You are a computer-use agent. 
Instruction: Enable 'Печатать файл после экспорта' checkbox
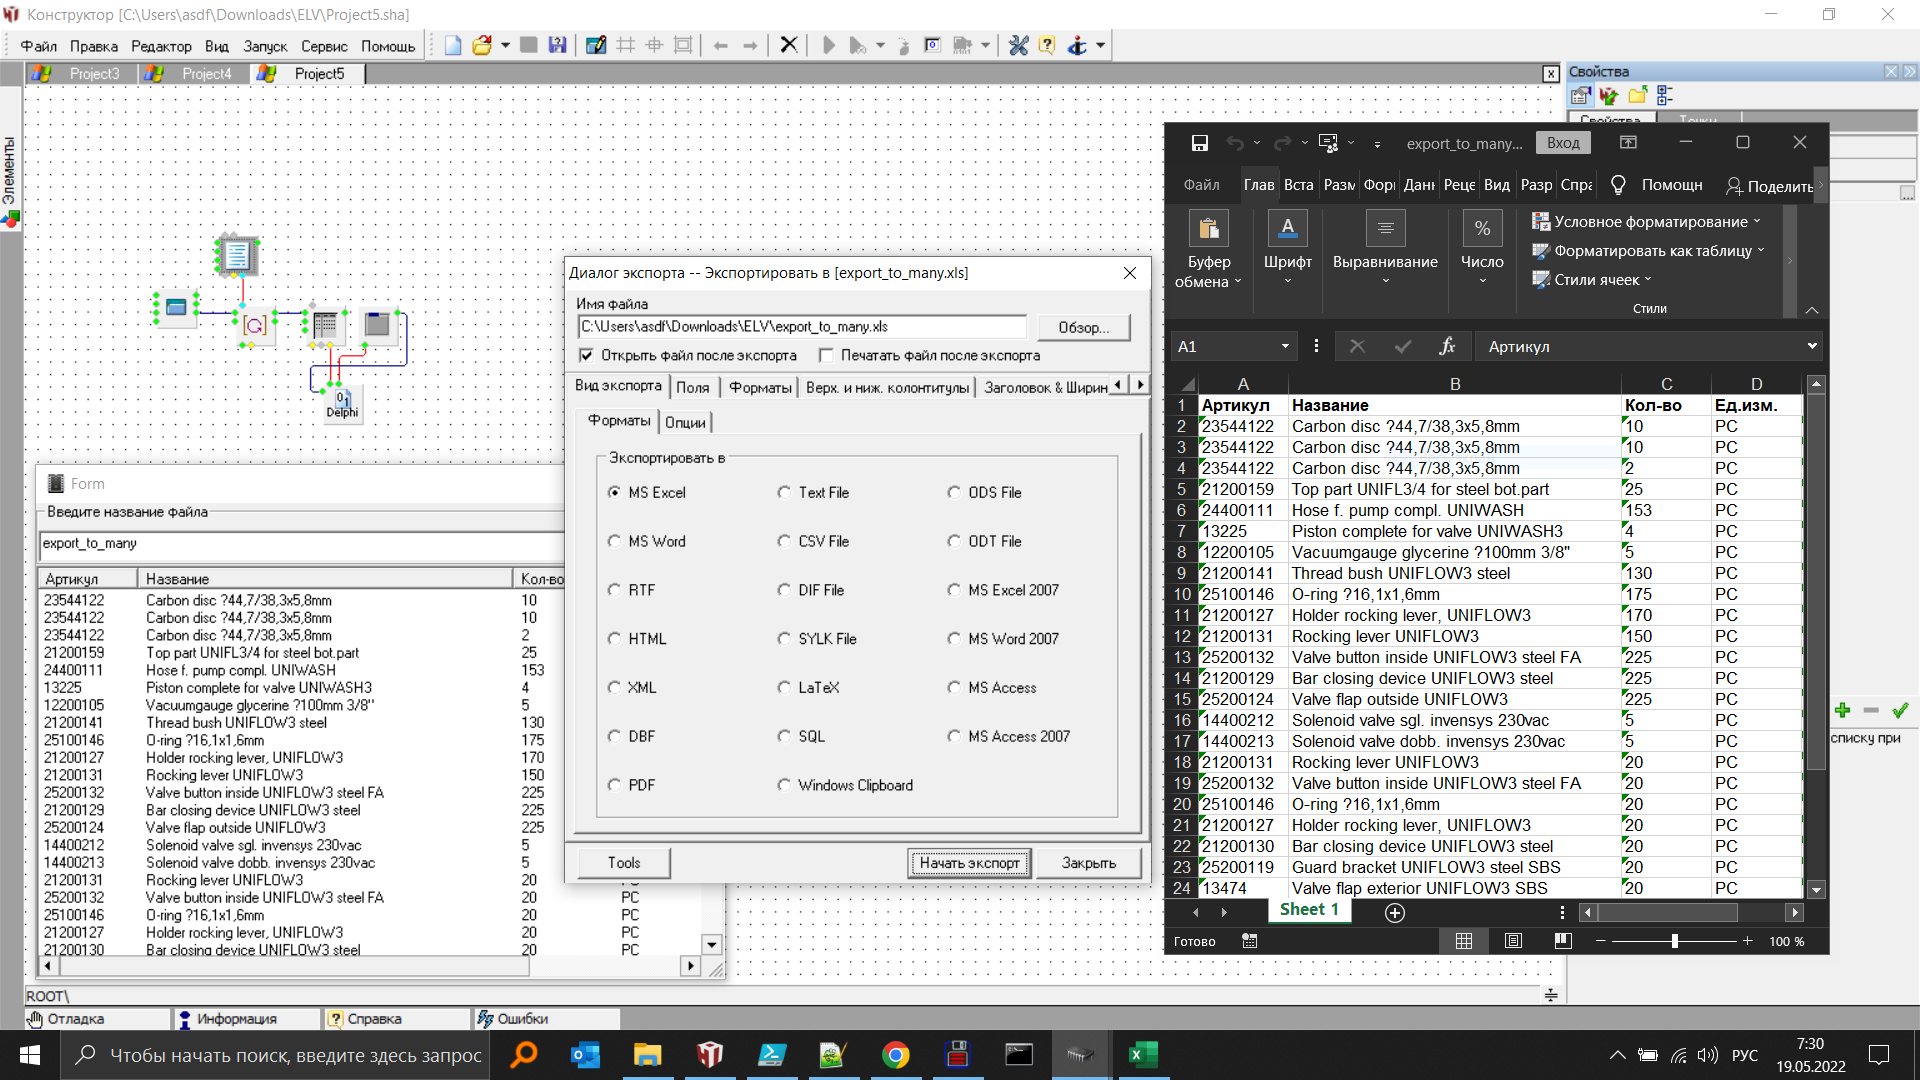click(826, 355)
